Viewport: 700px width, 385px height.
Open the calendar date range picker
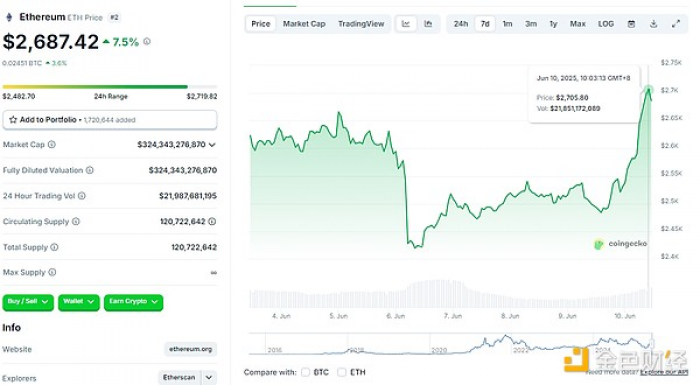631,24
